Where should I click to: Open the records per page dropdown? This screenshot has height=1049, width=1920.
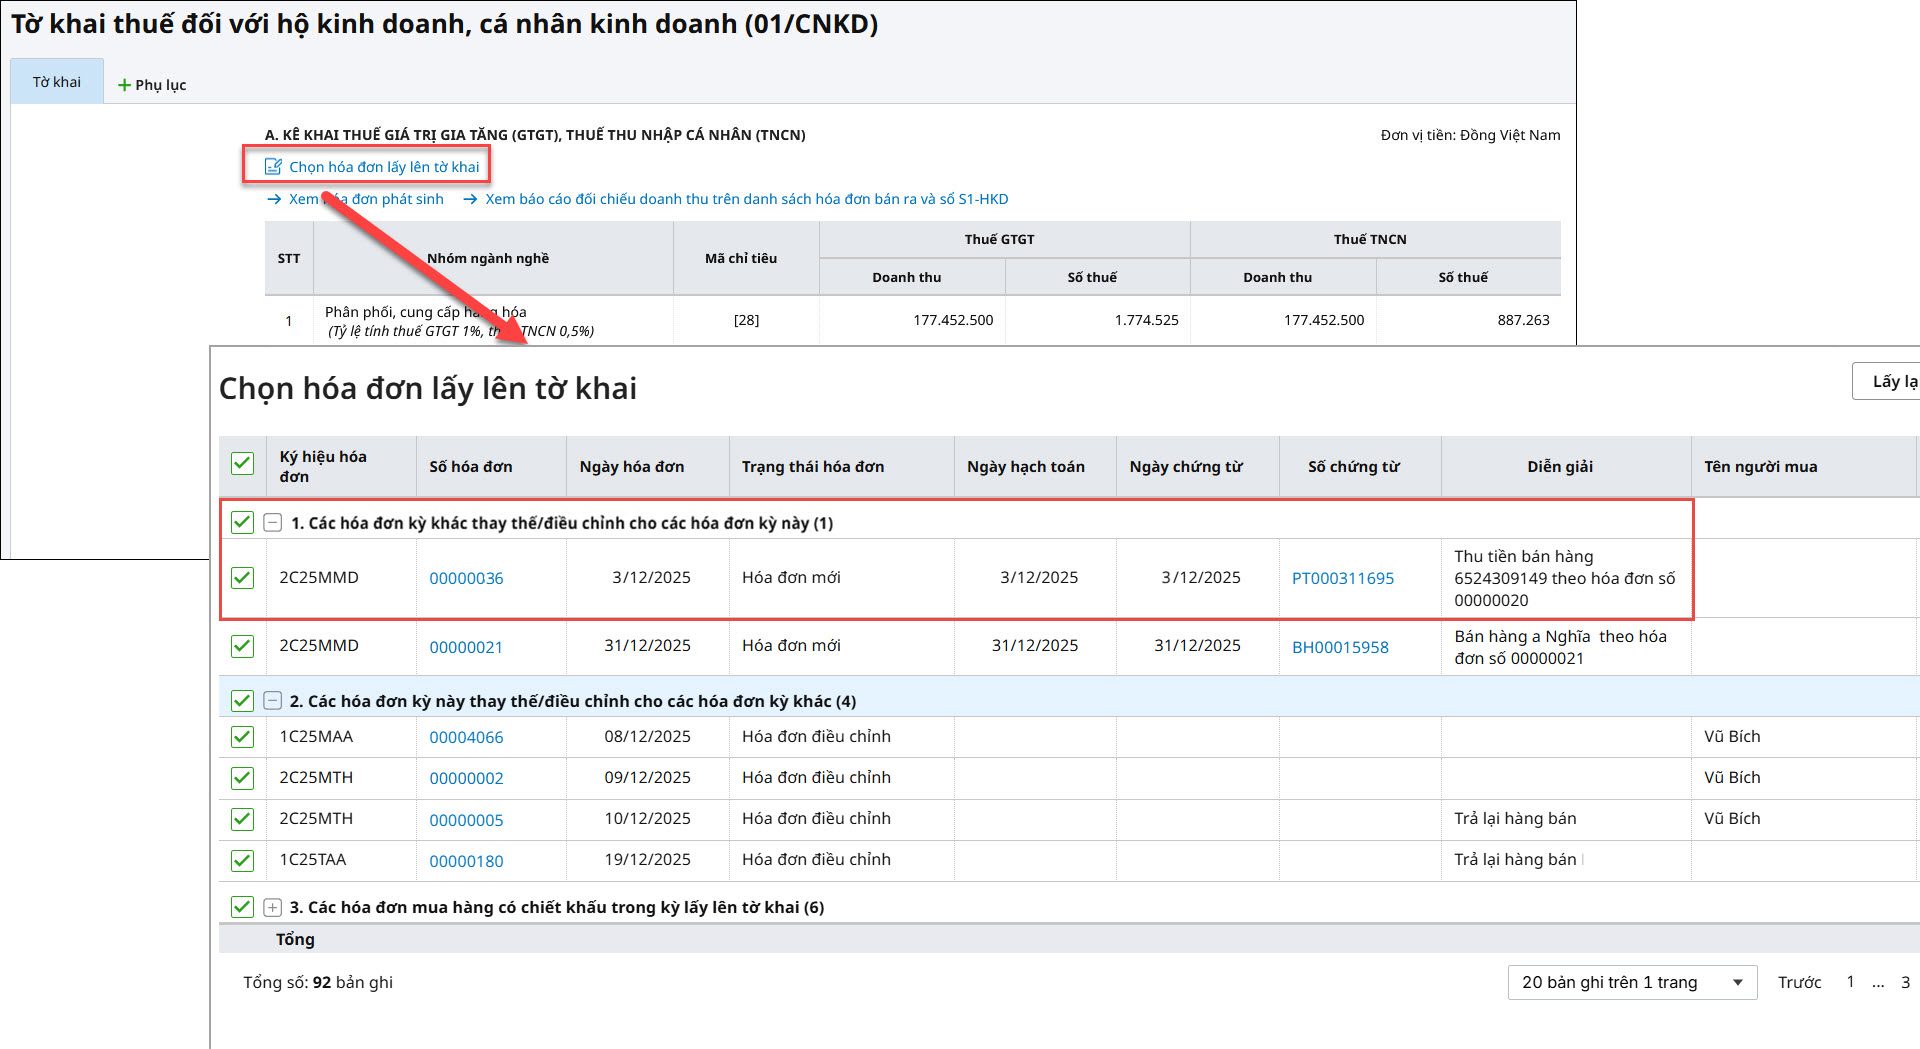tap(1631, 982)
